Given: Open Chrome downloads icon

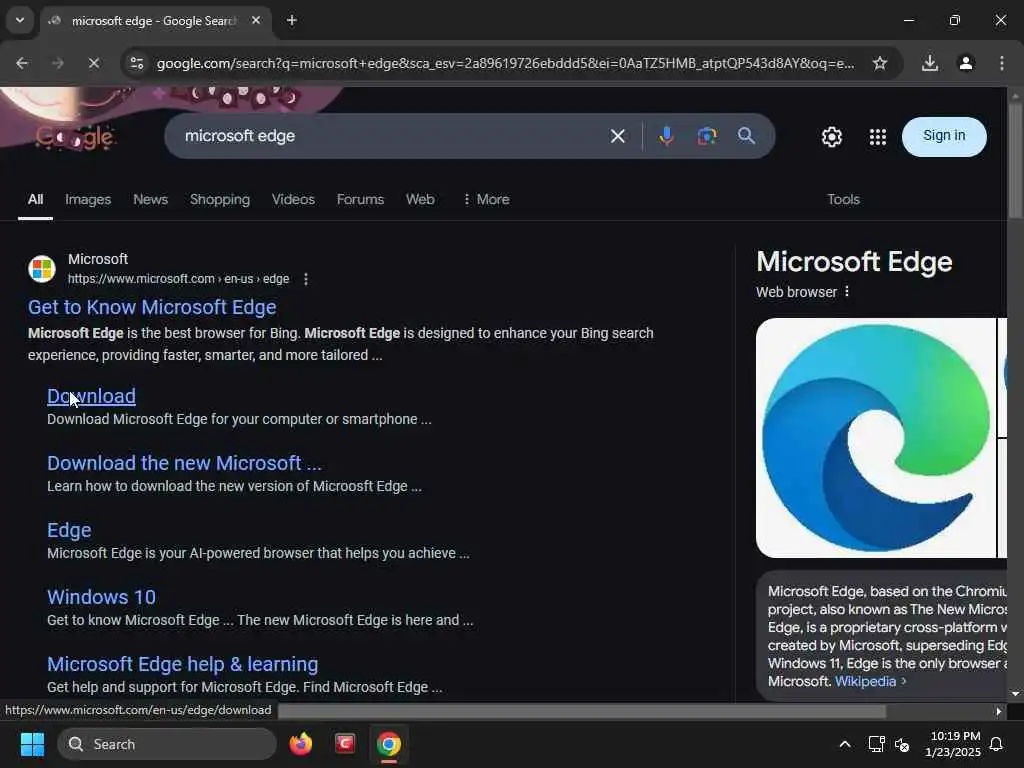Looking at the screenshot, I should 930,63.
